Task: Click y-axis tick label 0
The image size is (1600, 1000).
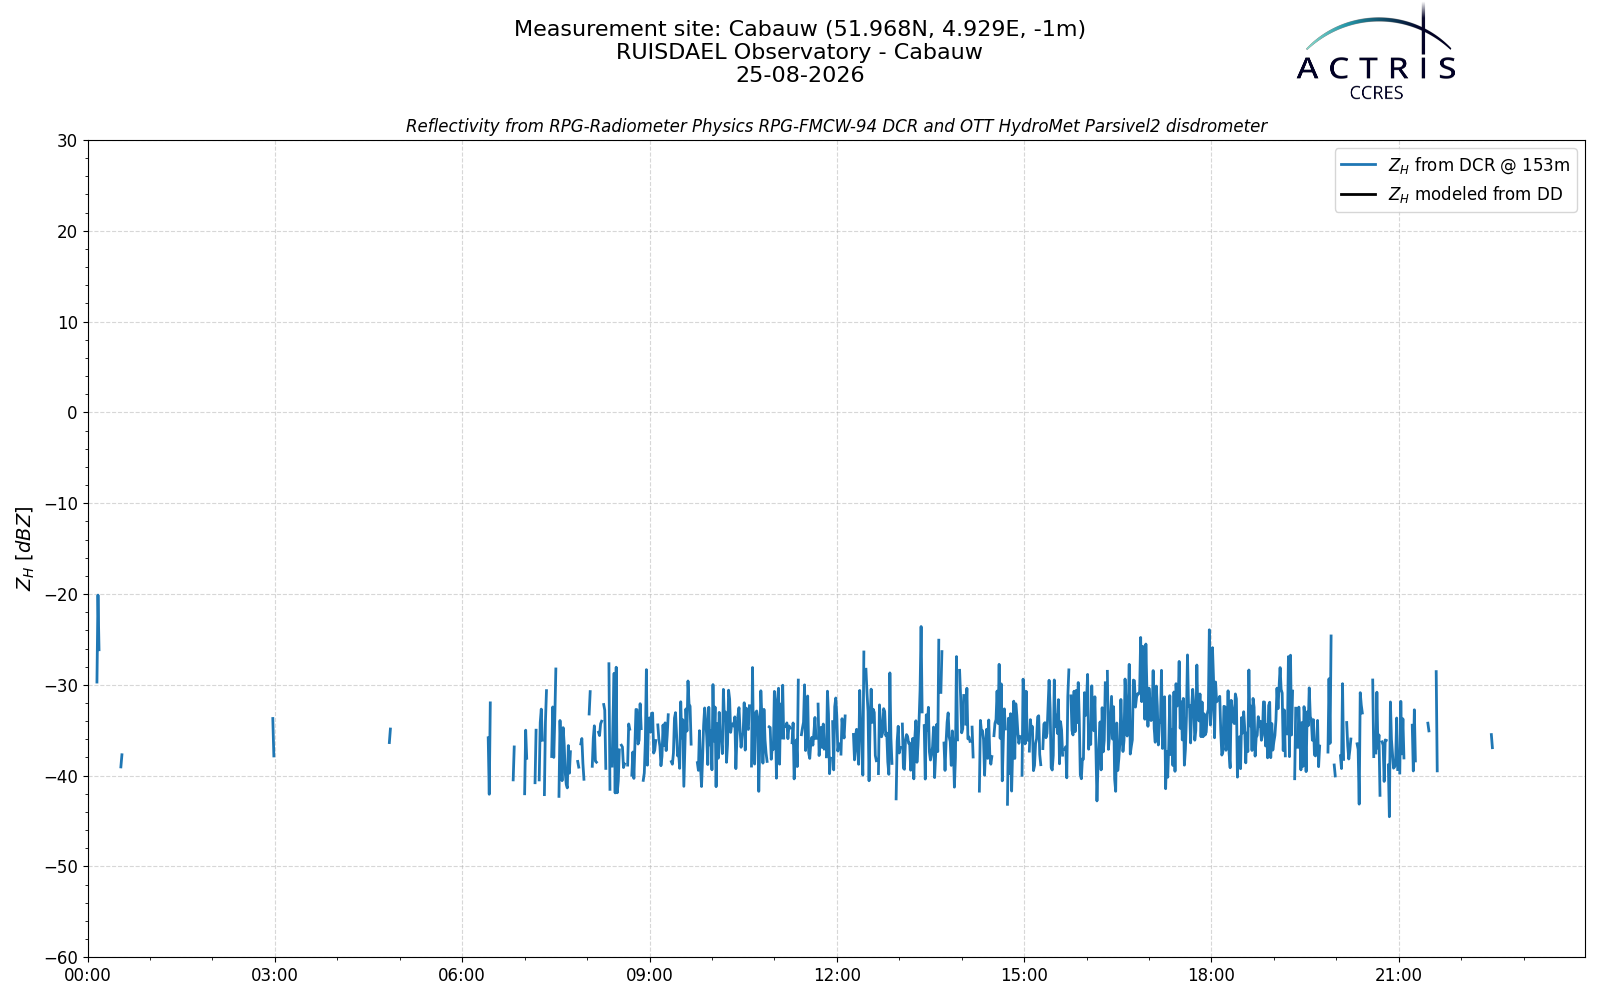Action: tap(73, 413)
